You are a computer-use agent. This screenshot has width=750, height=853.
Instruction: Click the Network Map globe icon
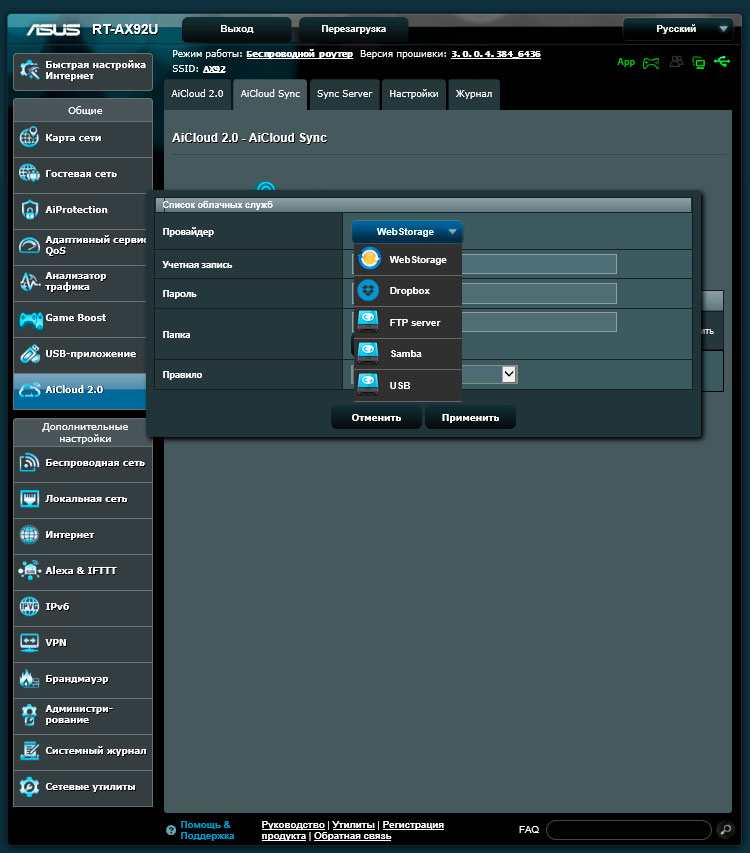pos(29,137)
